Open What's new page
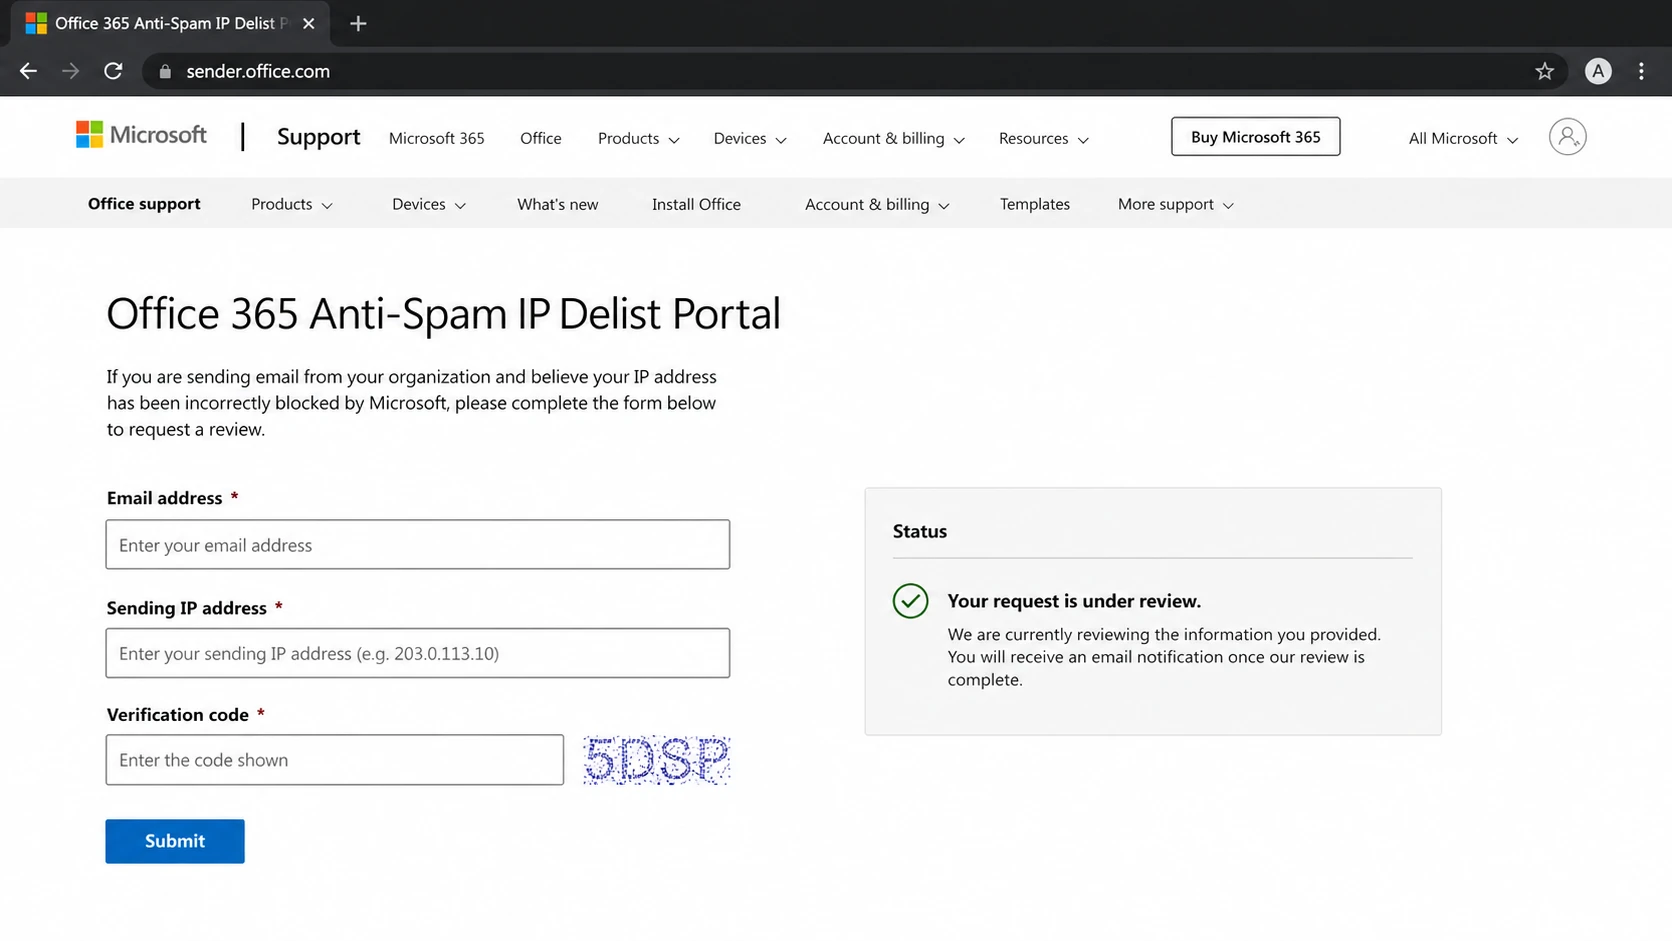Image resolution: width=1672 pixels, height=941 pixels. tap(557, 204)
